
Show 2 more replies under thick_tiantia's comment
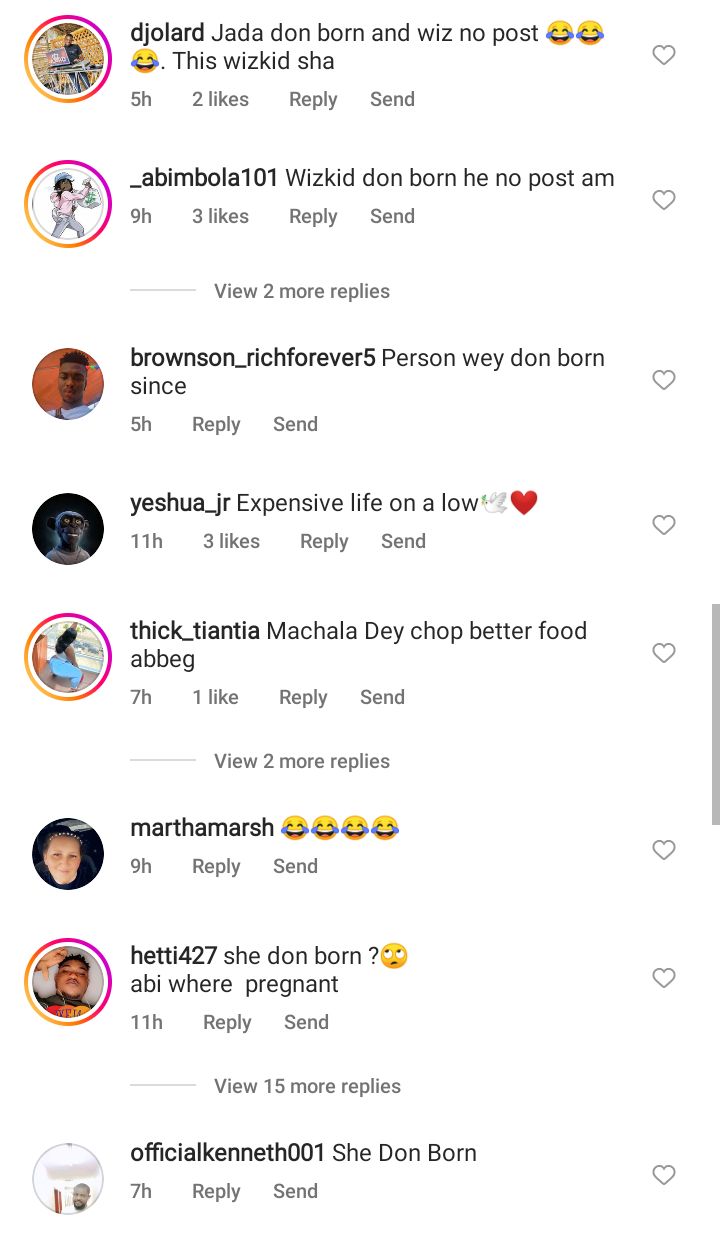[x=301, y=761]
